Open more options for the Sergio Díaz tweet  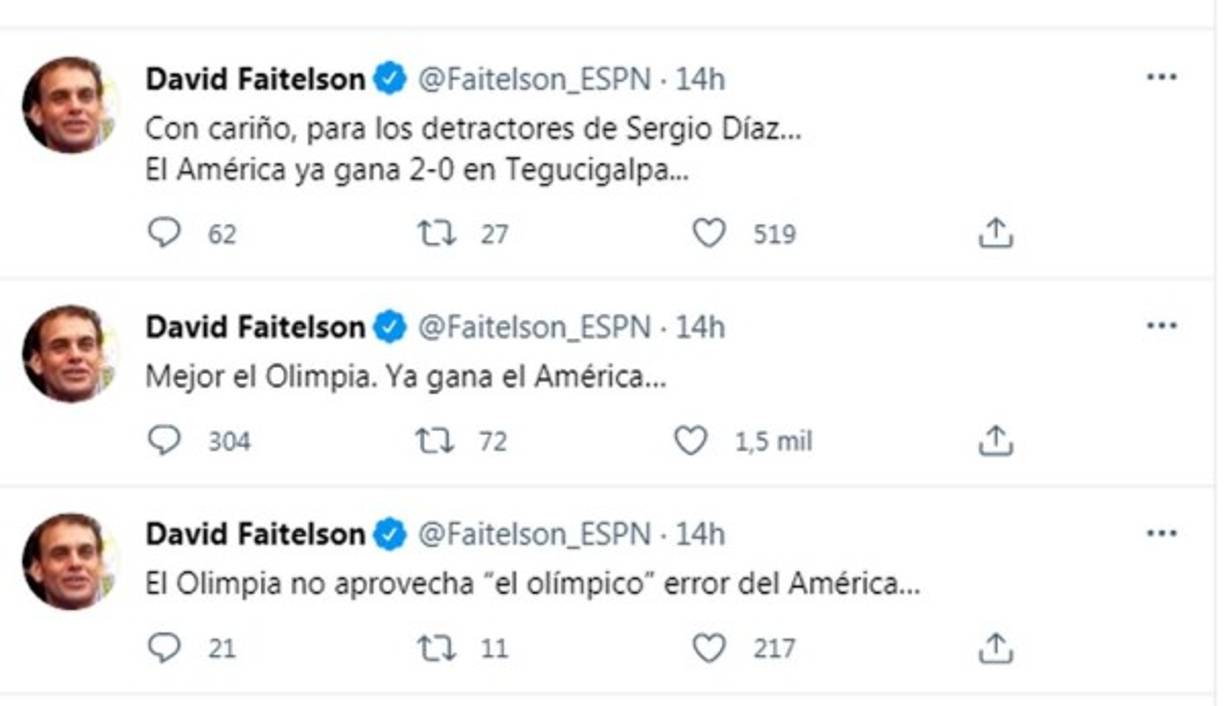(x=1161, y=77)
